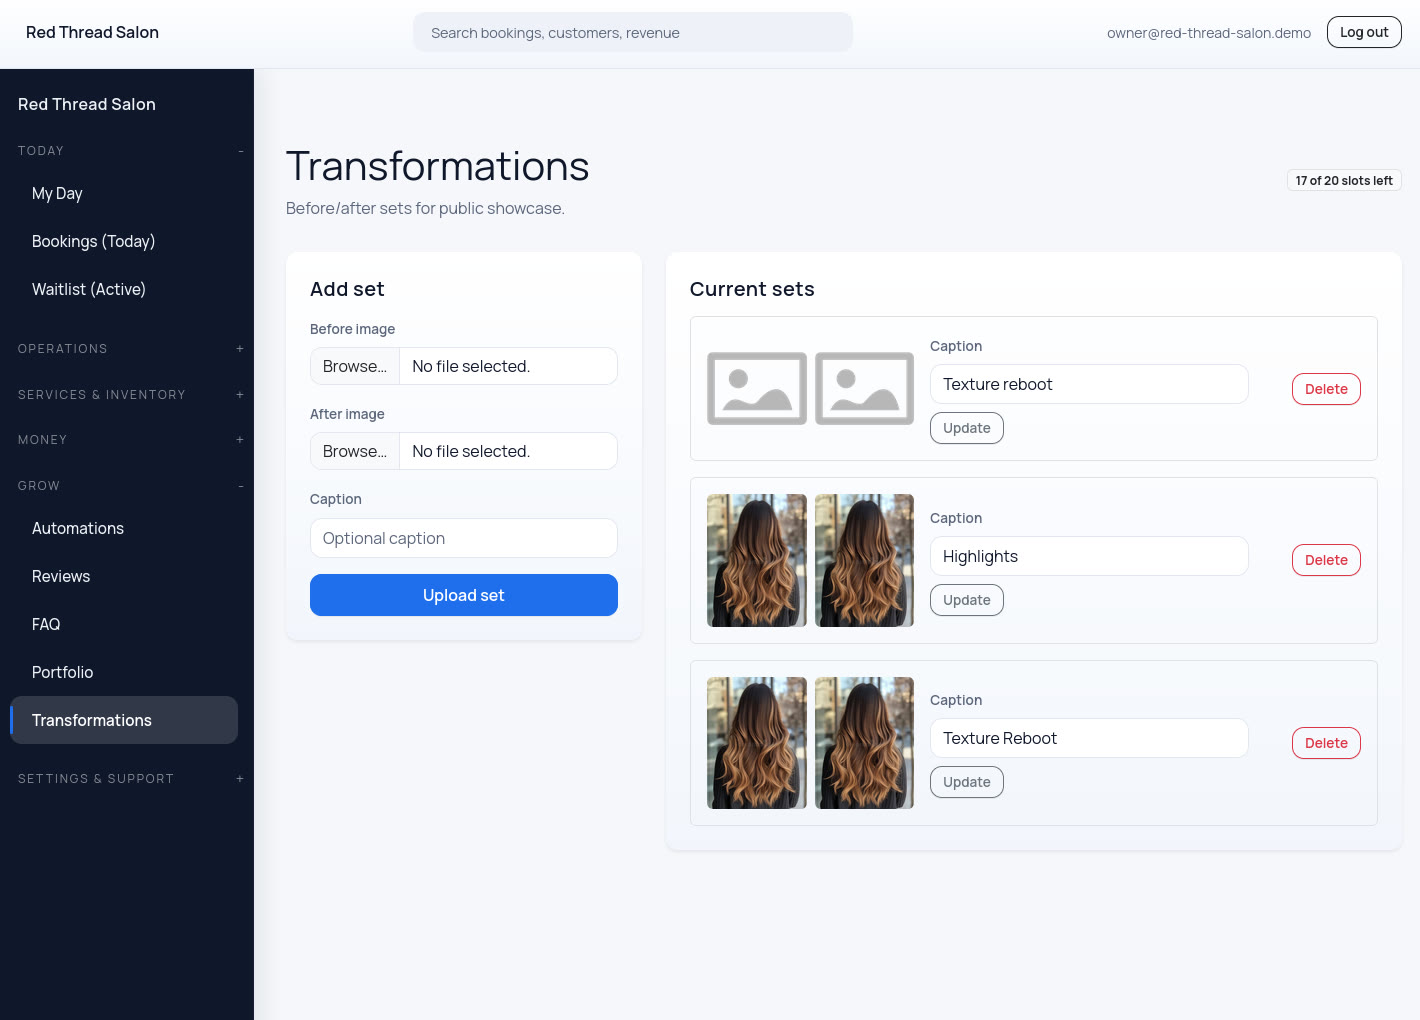The image size is (1420, 1020).
Task: Open the before photo of the Highlights set
Action: click(x=756, y=560)
